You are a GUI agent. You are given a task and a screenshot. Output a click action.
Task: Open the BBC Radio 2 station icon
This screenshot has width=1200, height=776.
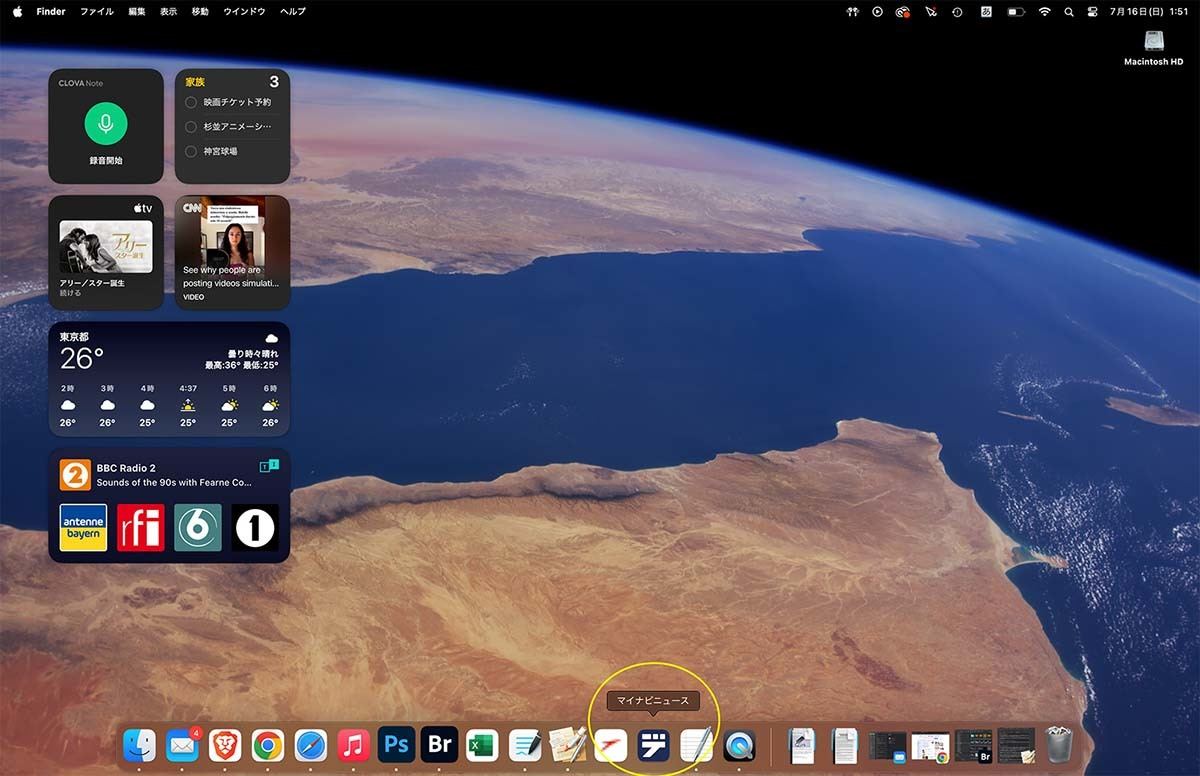[75, 474]
